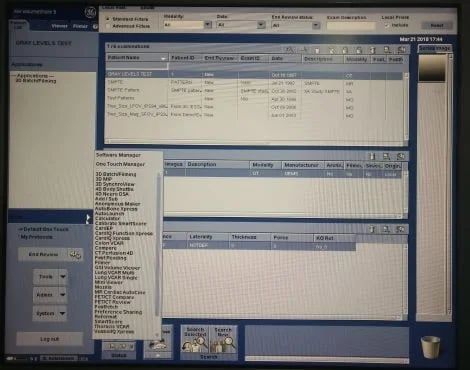Click the hand icon beside End Review
This screenshot has height=370, width=470.
point(75,255)
